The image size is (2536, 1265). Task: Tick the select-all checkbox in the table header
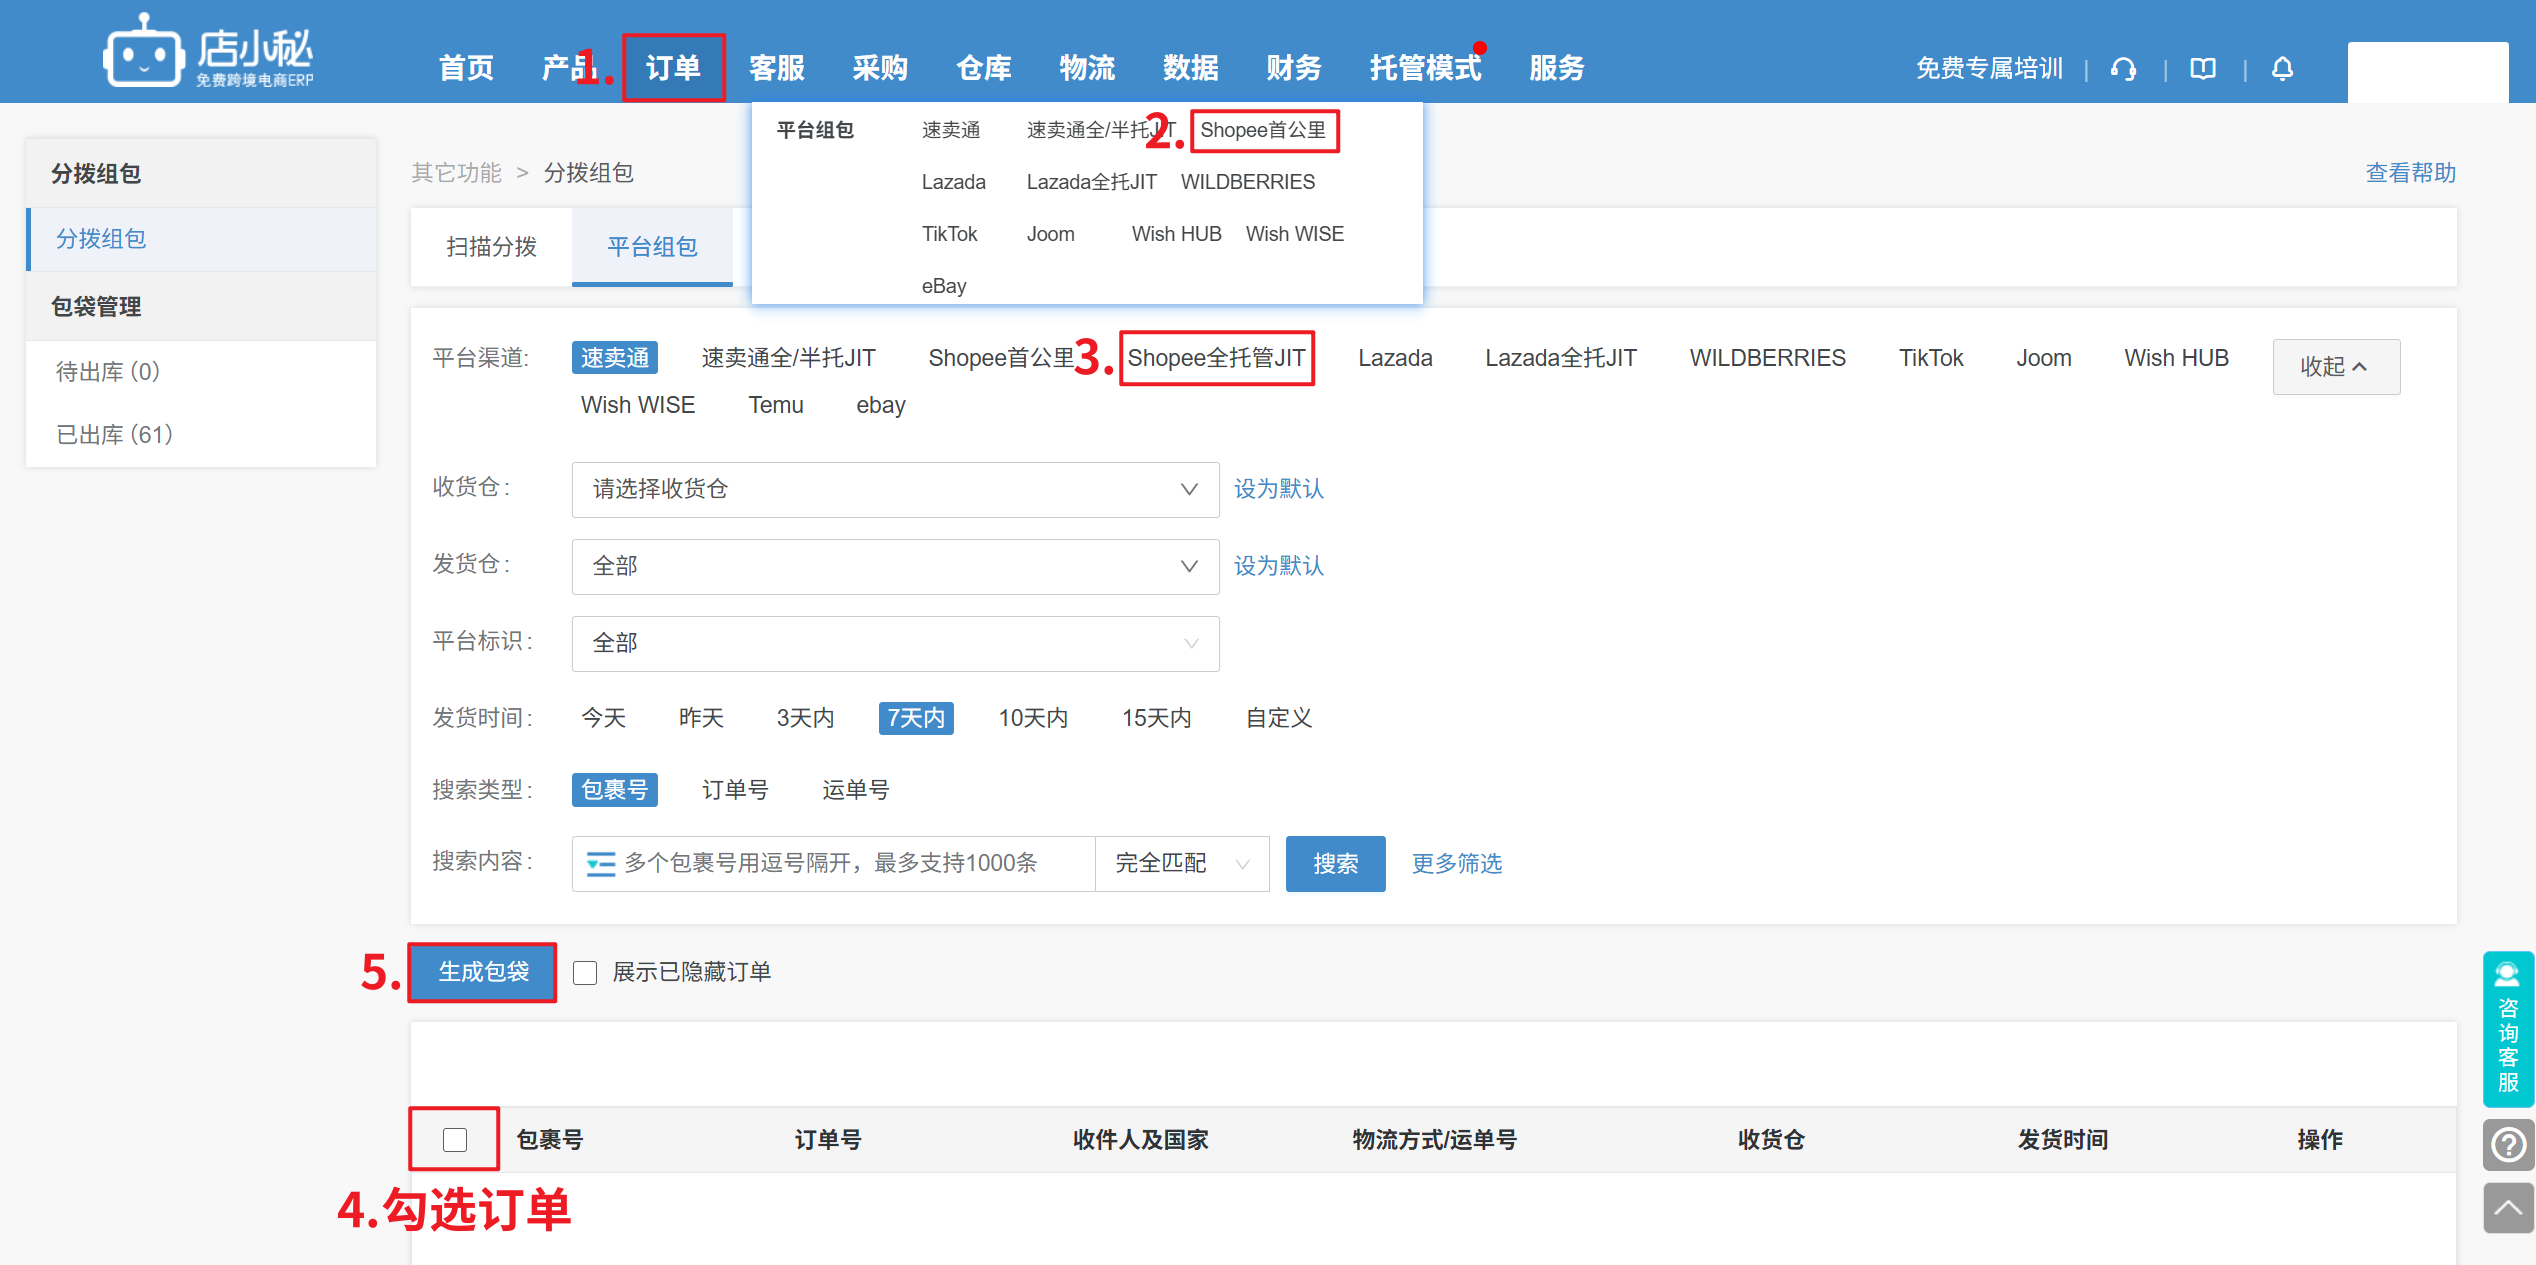pos(455,1139)
